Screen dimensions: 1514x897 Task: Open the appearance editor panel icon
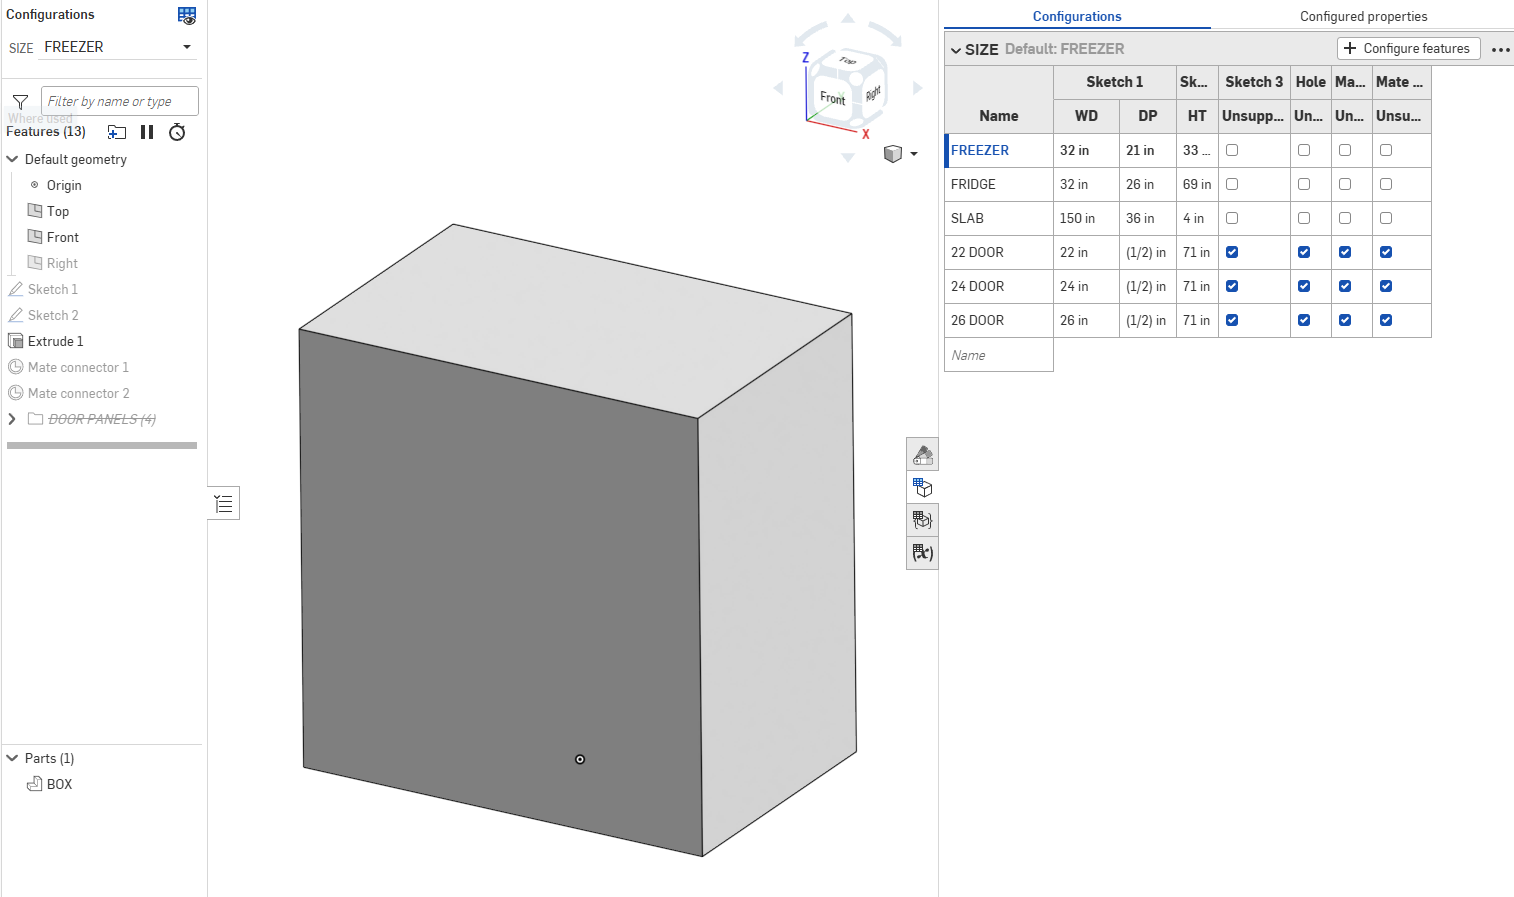point(922,455)
